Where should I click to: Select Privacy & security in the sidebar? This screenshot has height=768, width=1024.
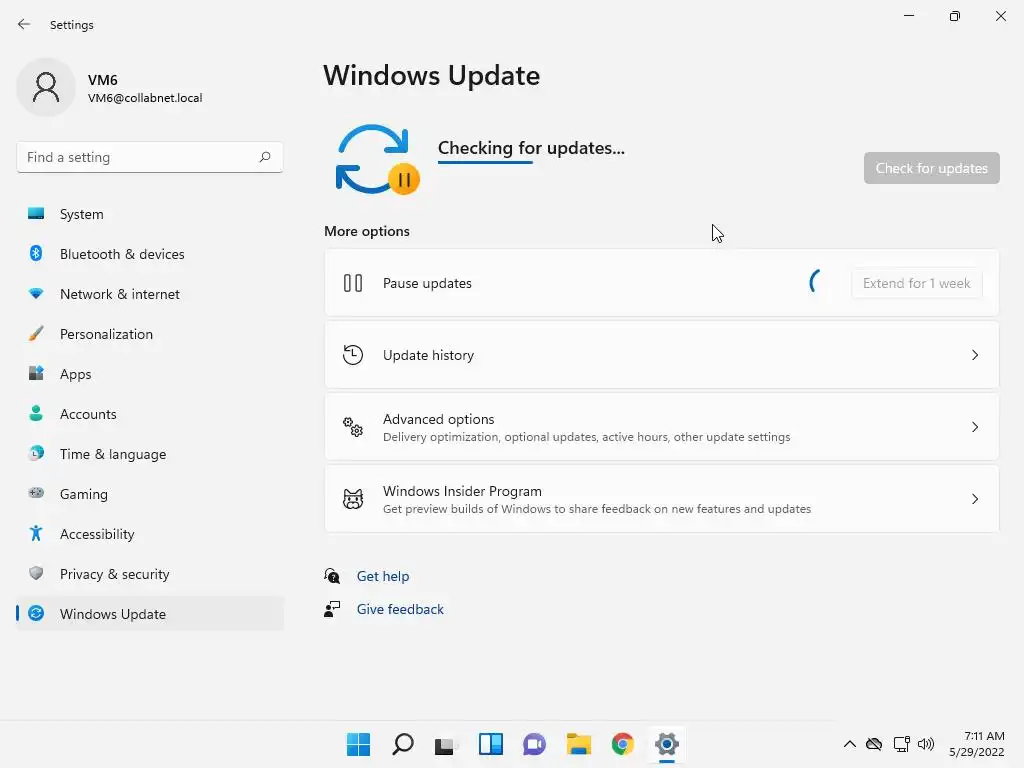[150, 574]
